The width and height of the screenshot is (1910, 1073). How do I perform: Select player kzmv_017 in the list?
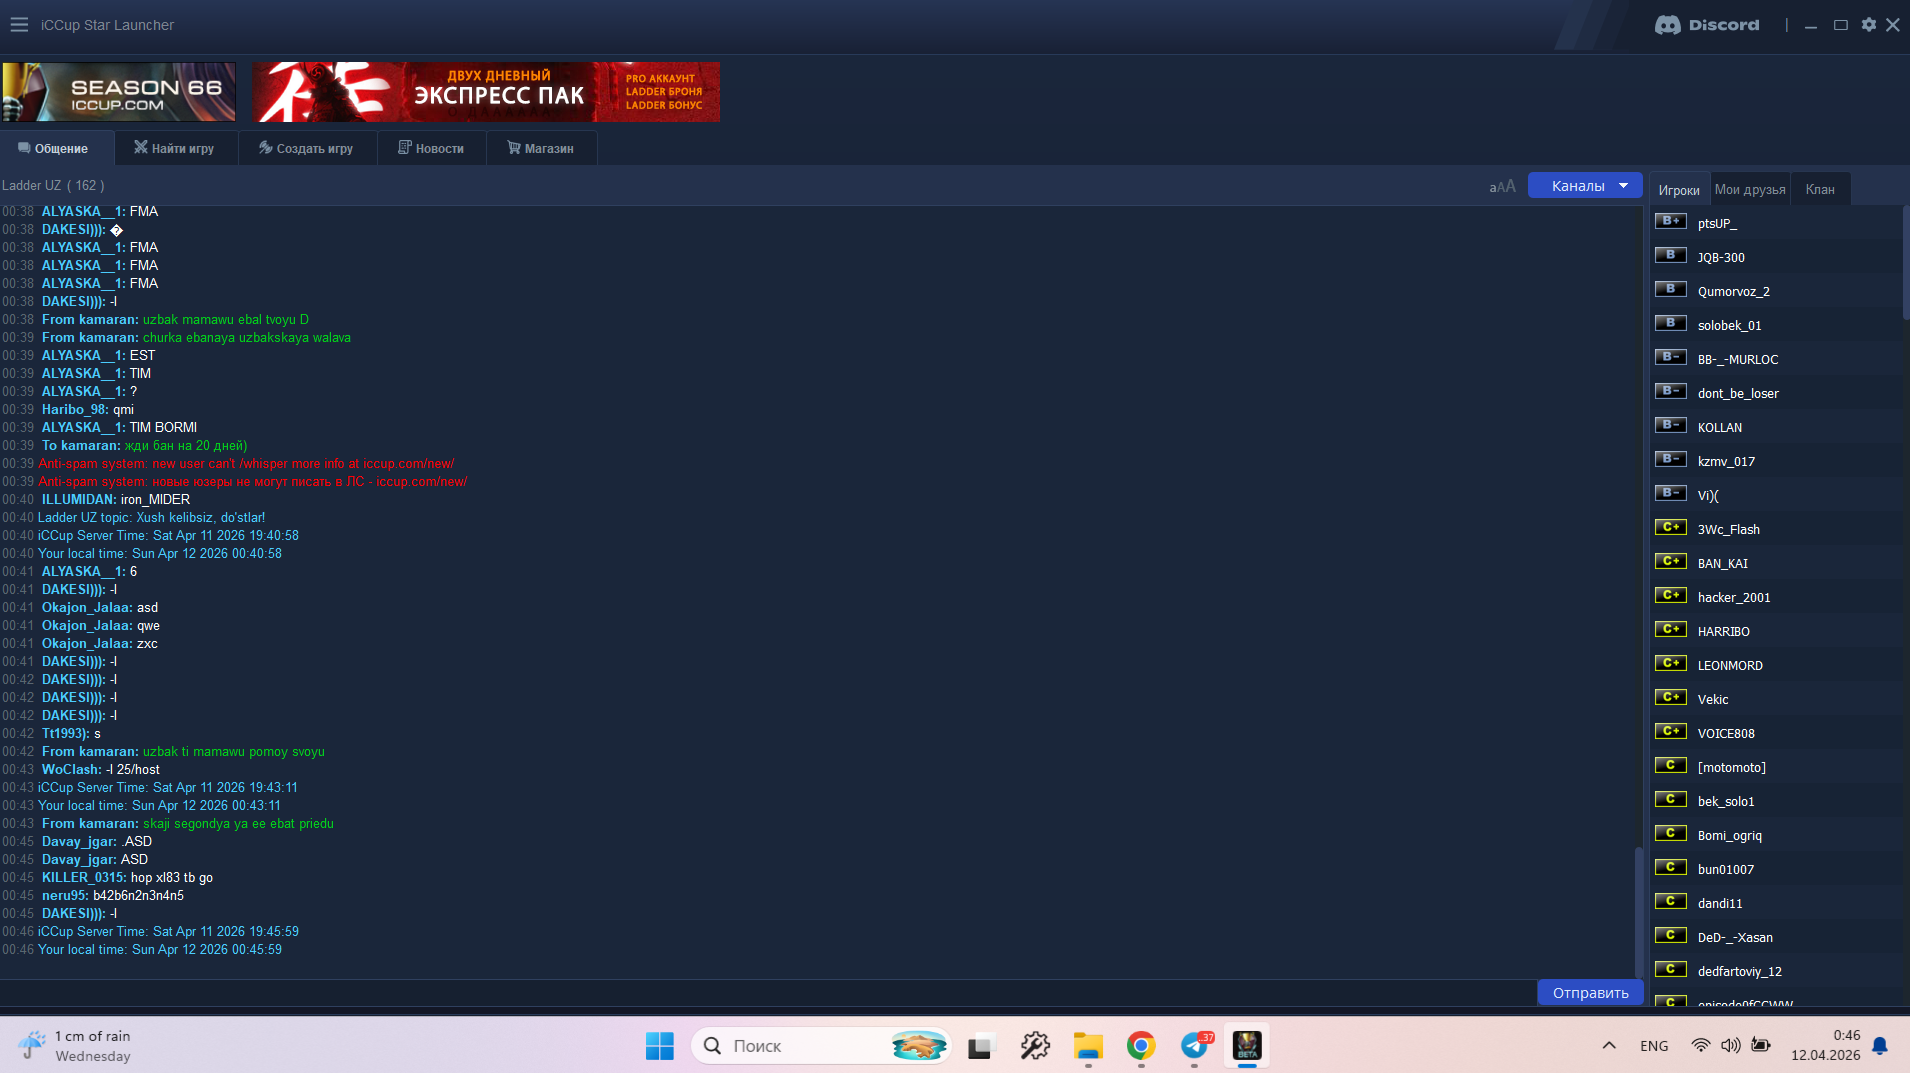(x=1726, y=462)
